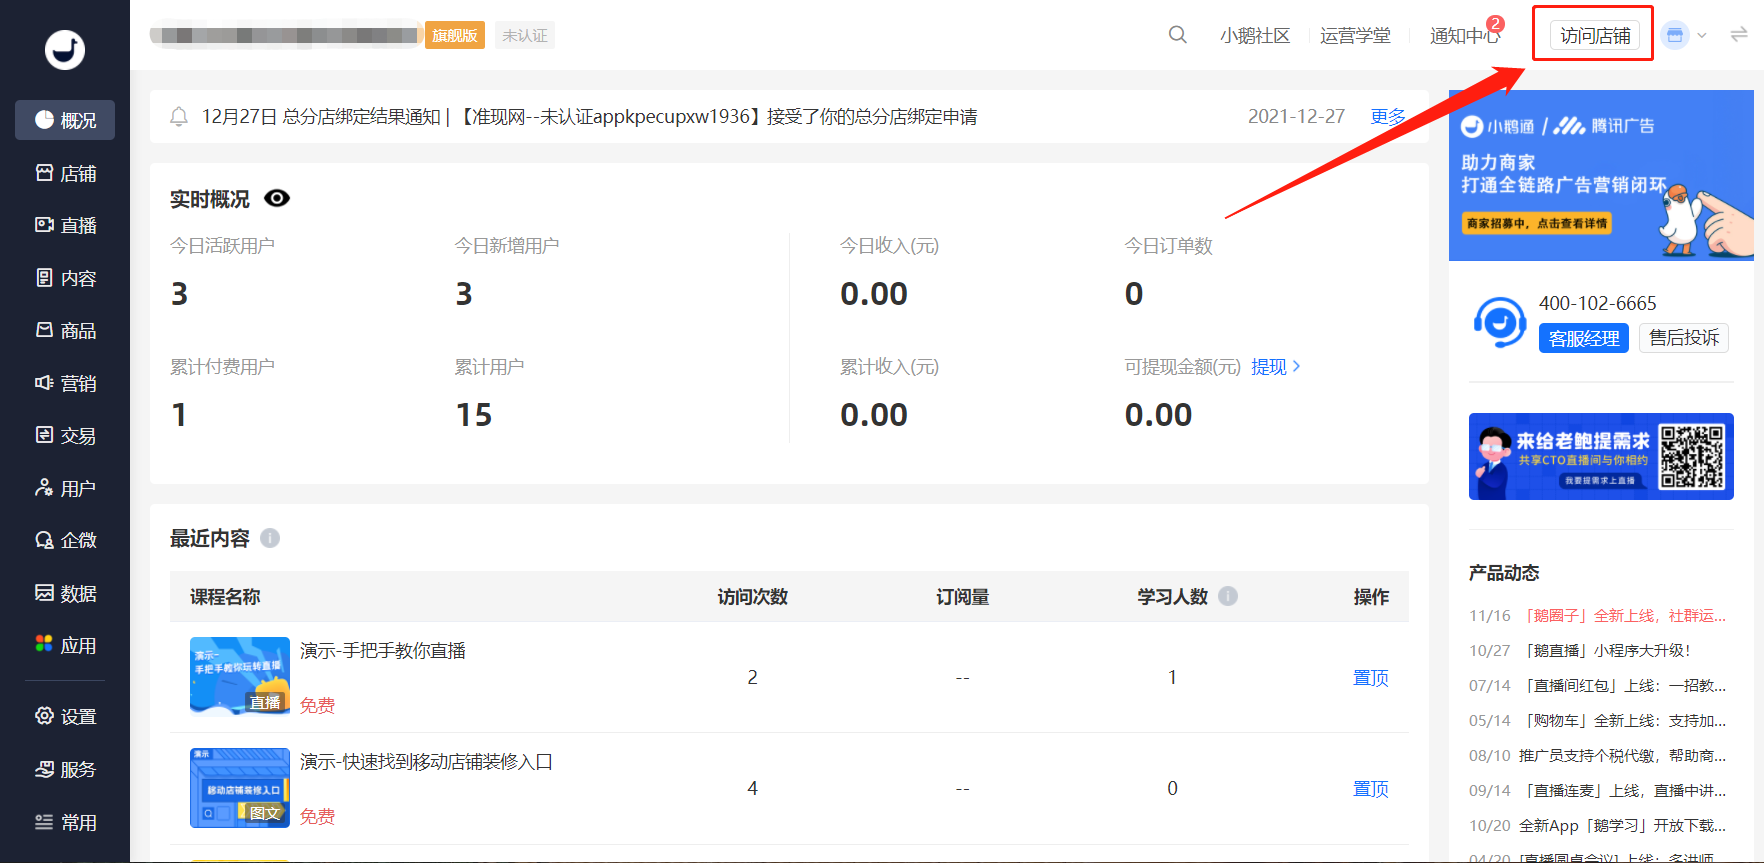Toggle real-time overview visibility eye icon
The image size is (1764, 863).
(x=277, y=198)
